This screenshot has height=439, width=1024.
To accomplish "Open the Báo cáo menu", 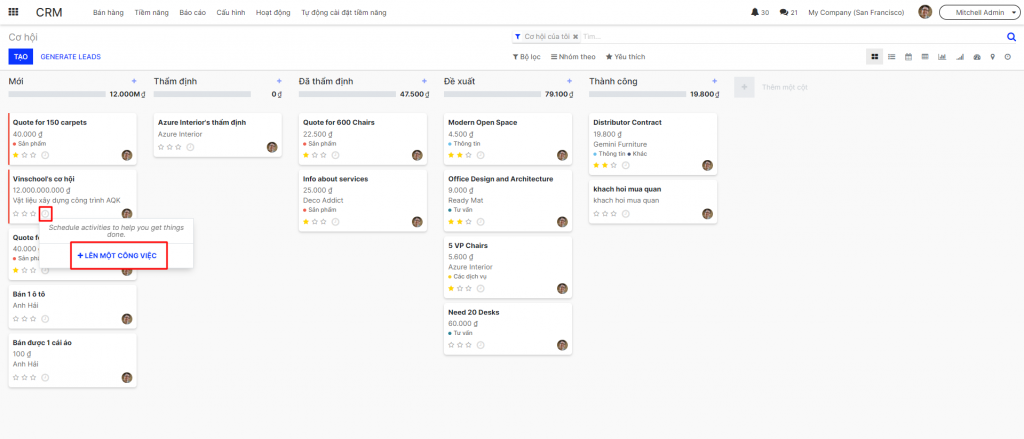I will [192, 12].
